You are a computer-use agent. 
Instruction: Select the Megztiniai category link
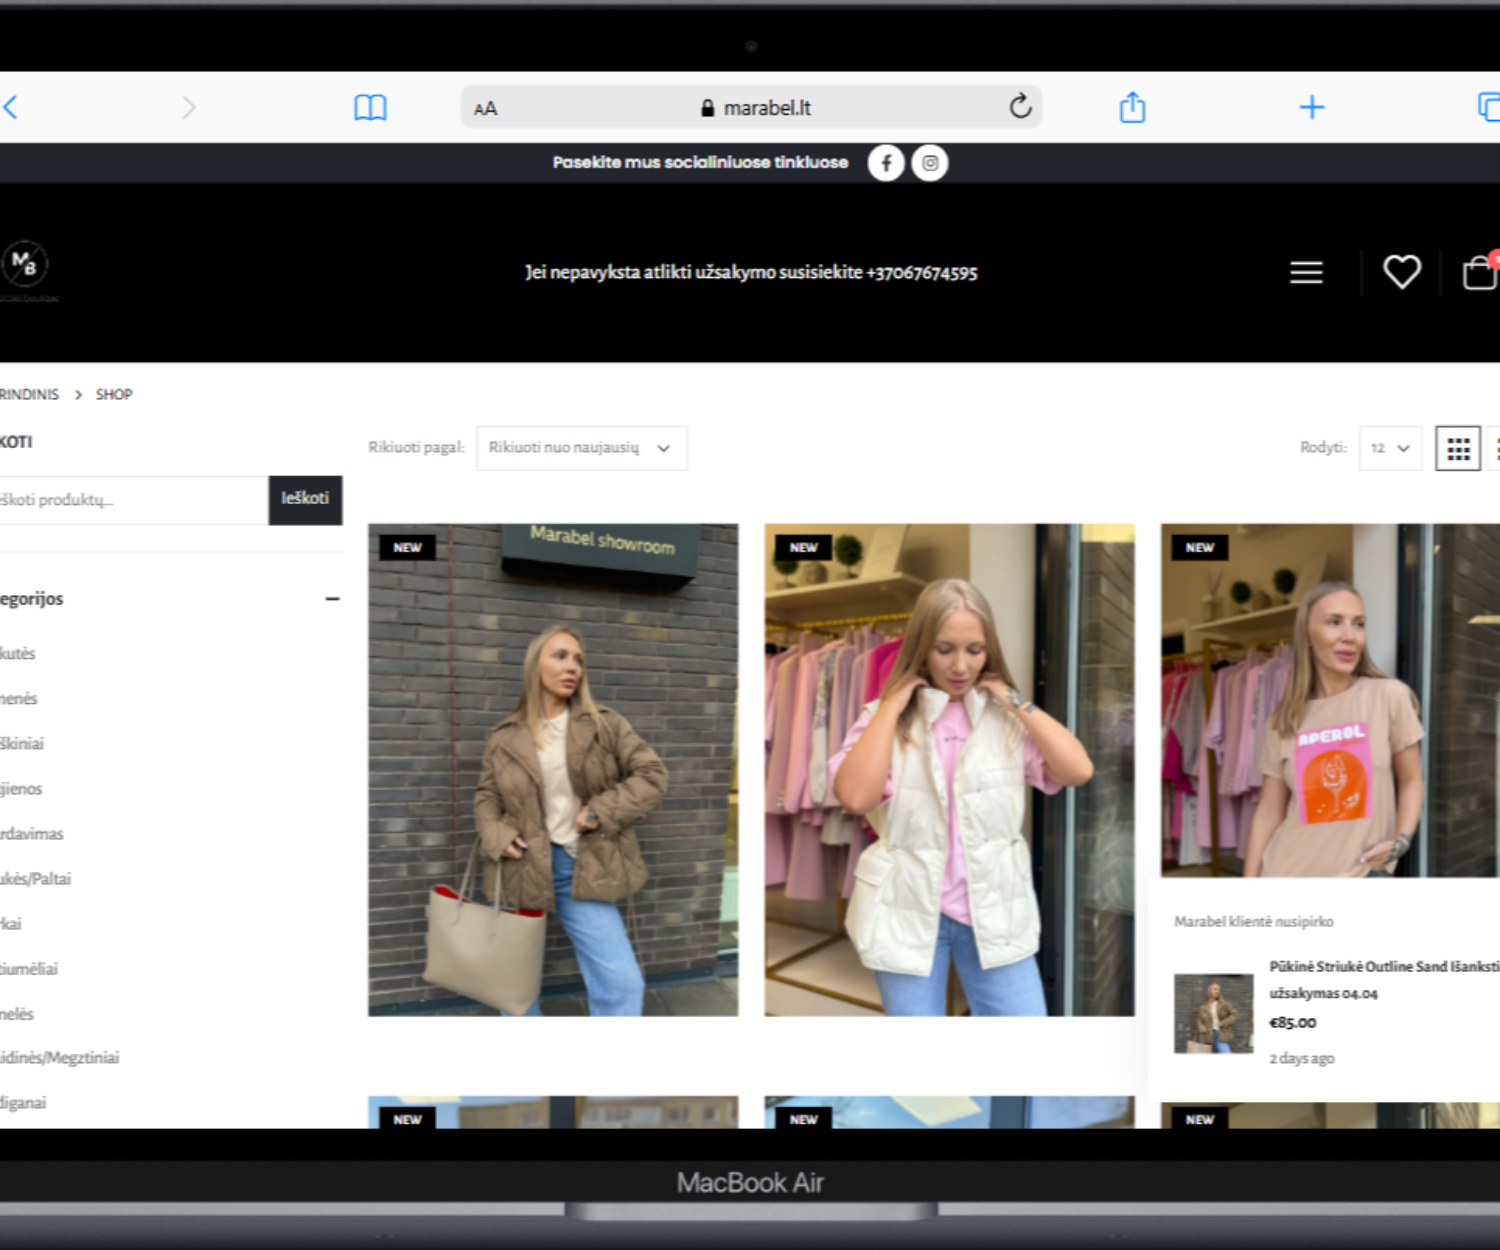[60, 1058]
